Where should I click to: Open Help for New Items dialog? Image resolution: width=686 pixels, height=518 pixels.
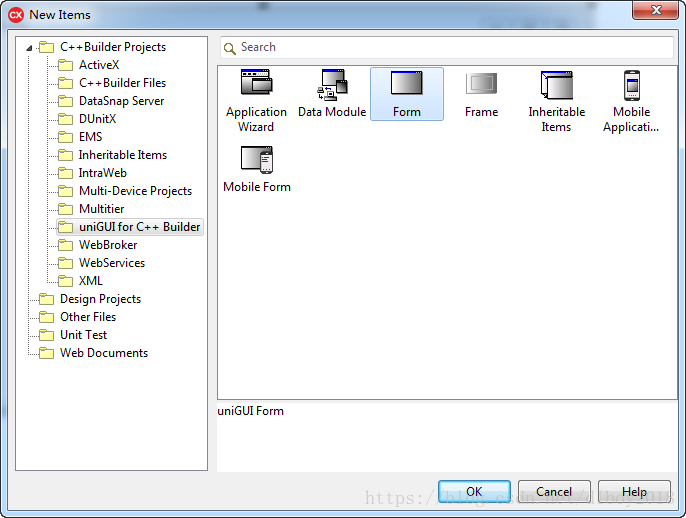634,492
